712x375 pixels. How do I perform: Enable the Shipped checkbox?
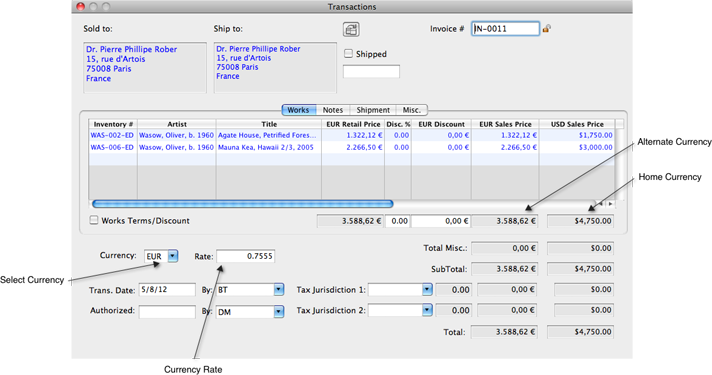tap(348, 54)
